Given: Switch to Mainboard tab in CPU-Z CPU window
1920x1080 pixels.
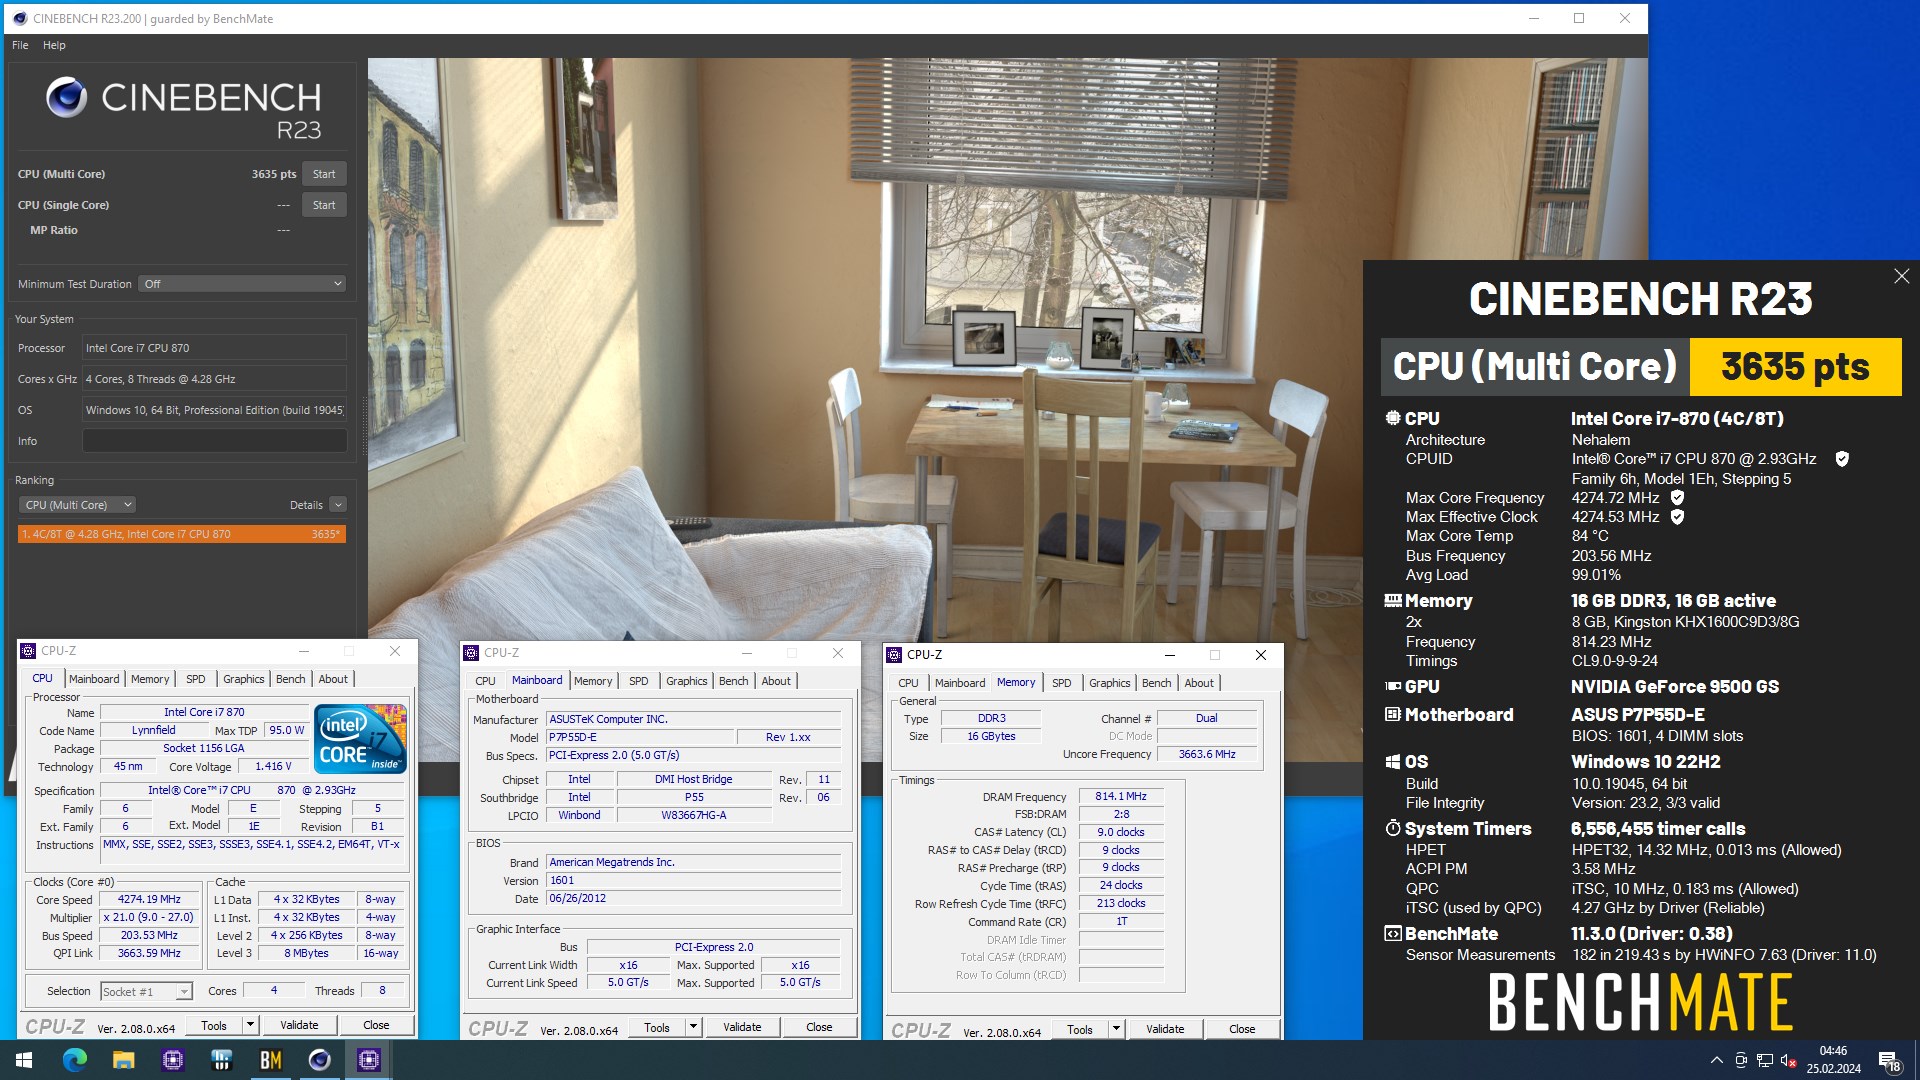Looking at the screenshot, I should (94, 679).
